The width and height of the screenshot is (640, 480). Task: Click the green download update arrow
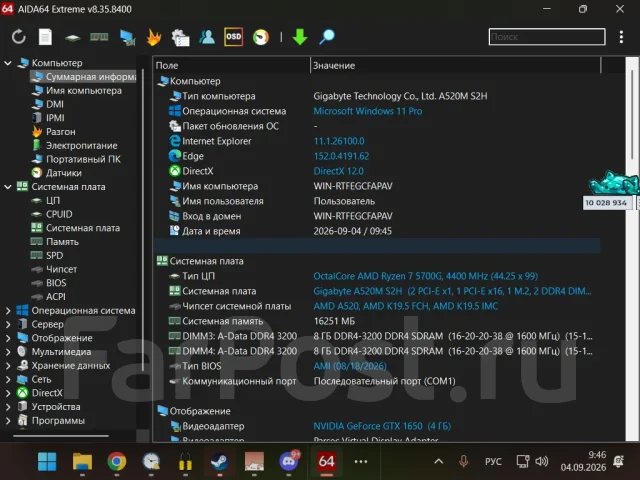coord(300,37)
